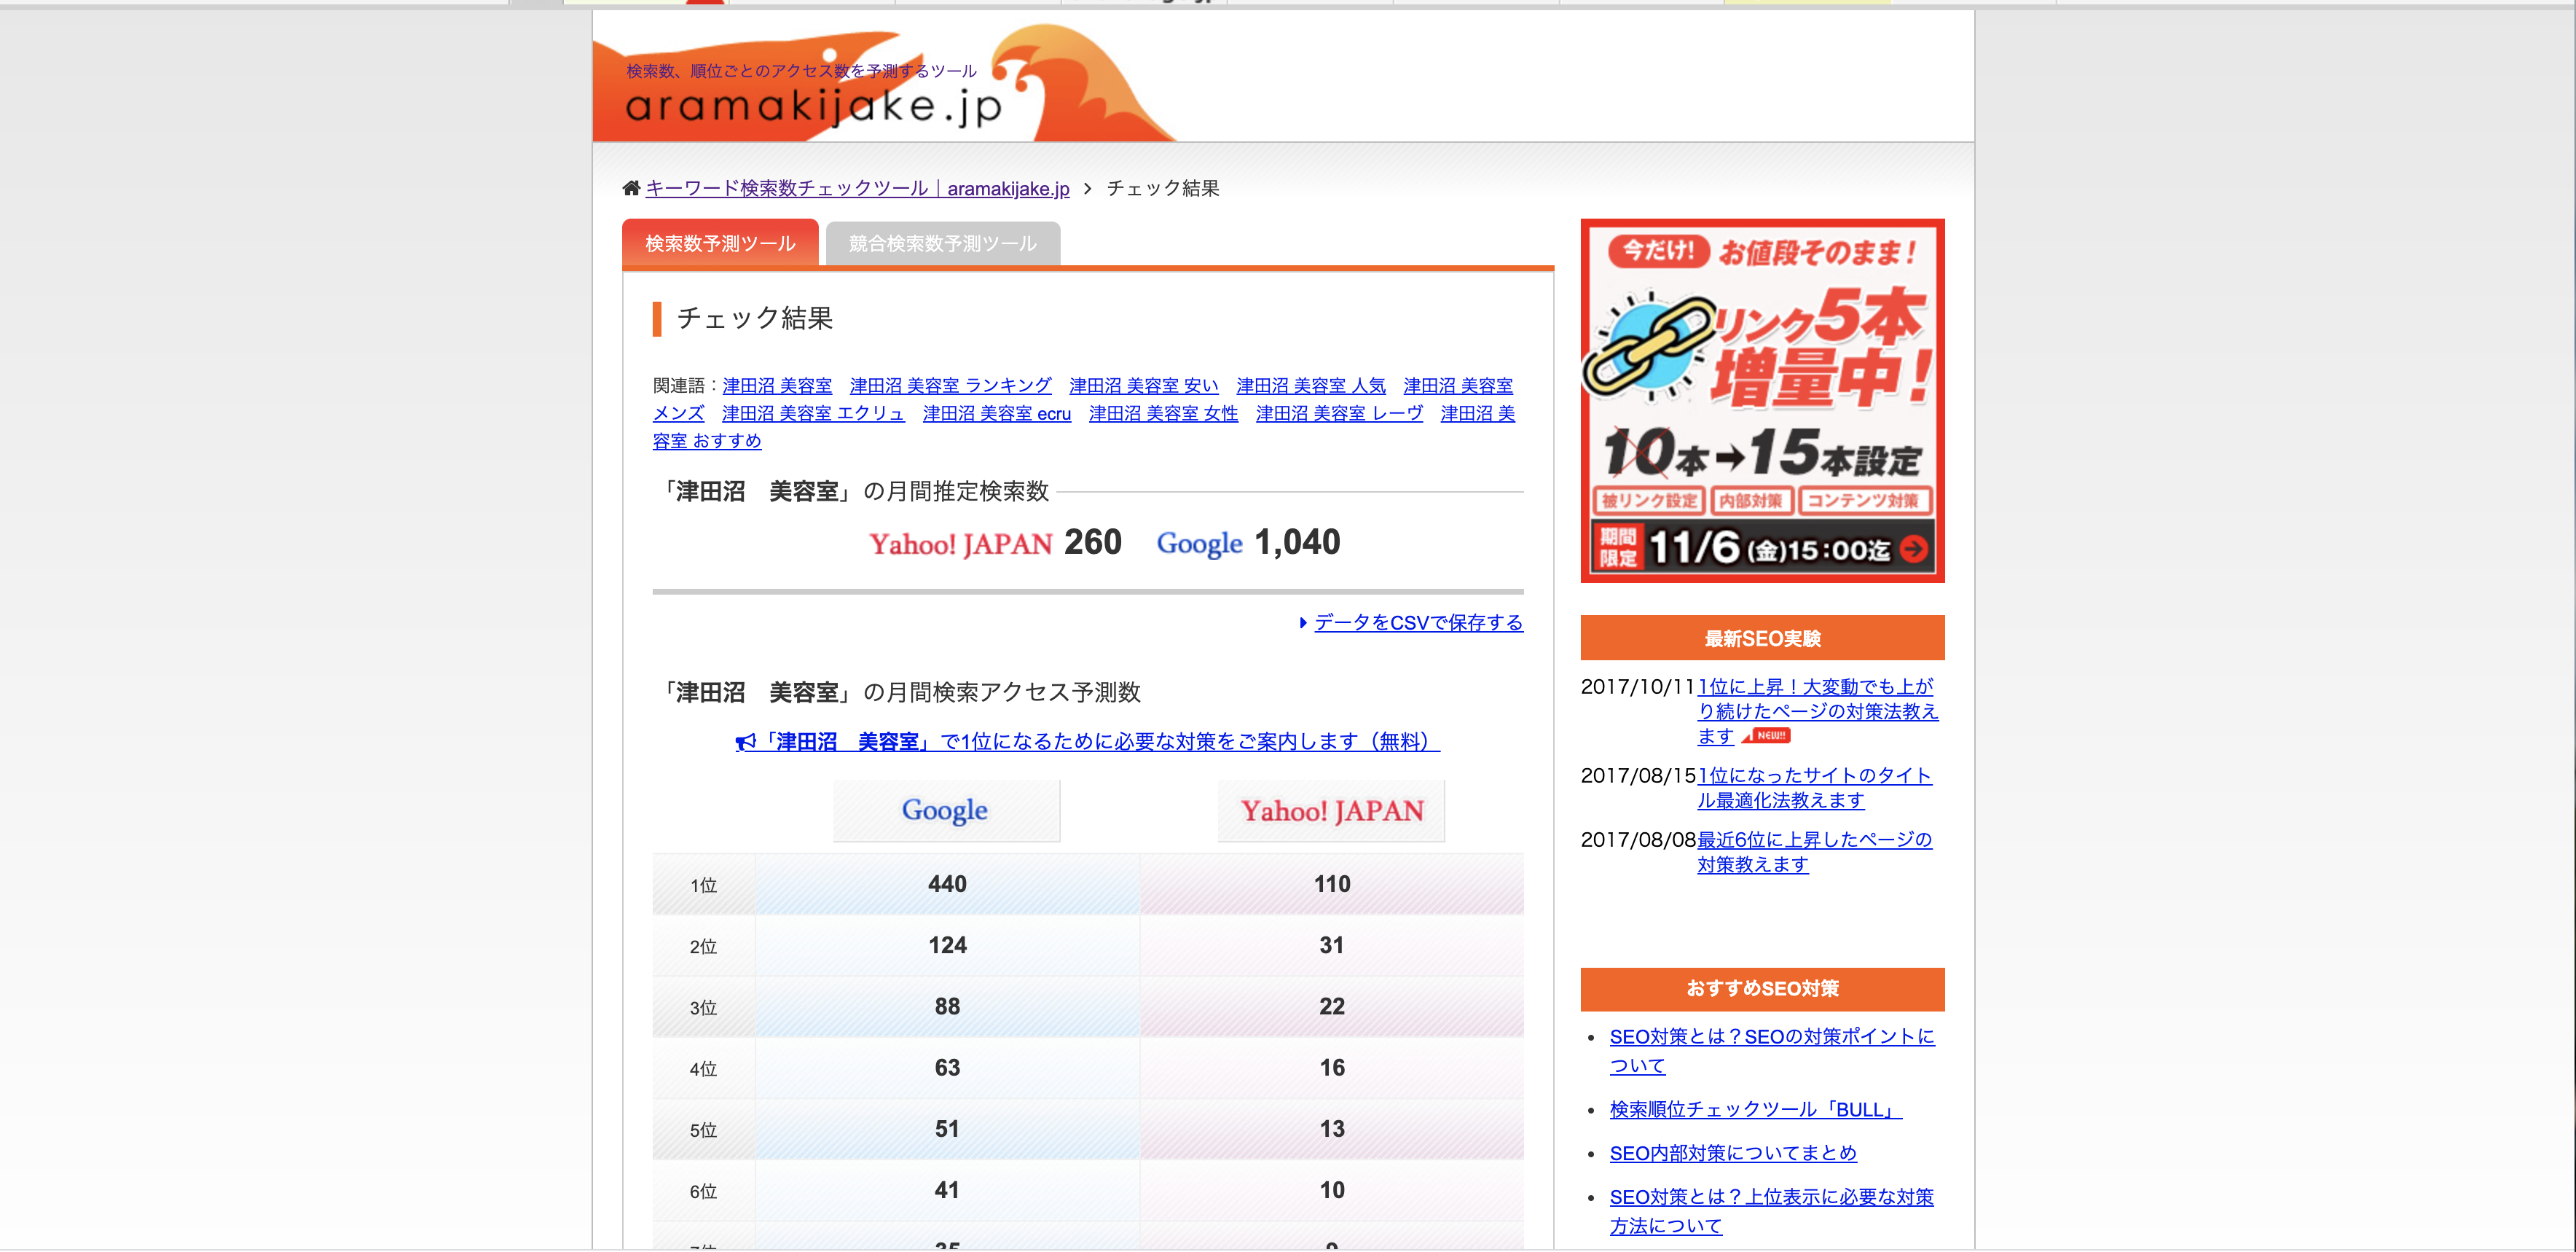Click the 6位 Google value 41
The width and height of the screenshot is (2576, 1252).
coord(947,1190)
